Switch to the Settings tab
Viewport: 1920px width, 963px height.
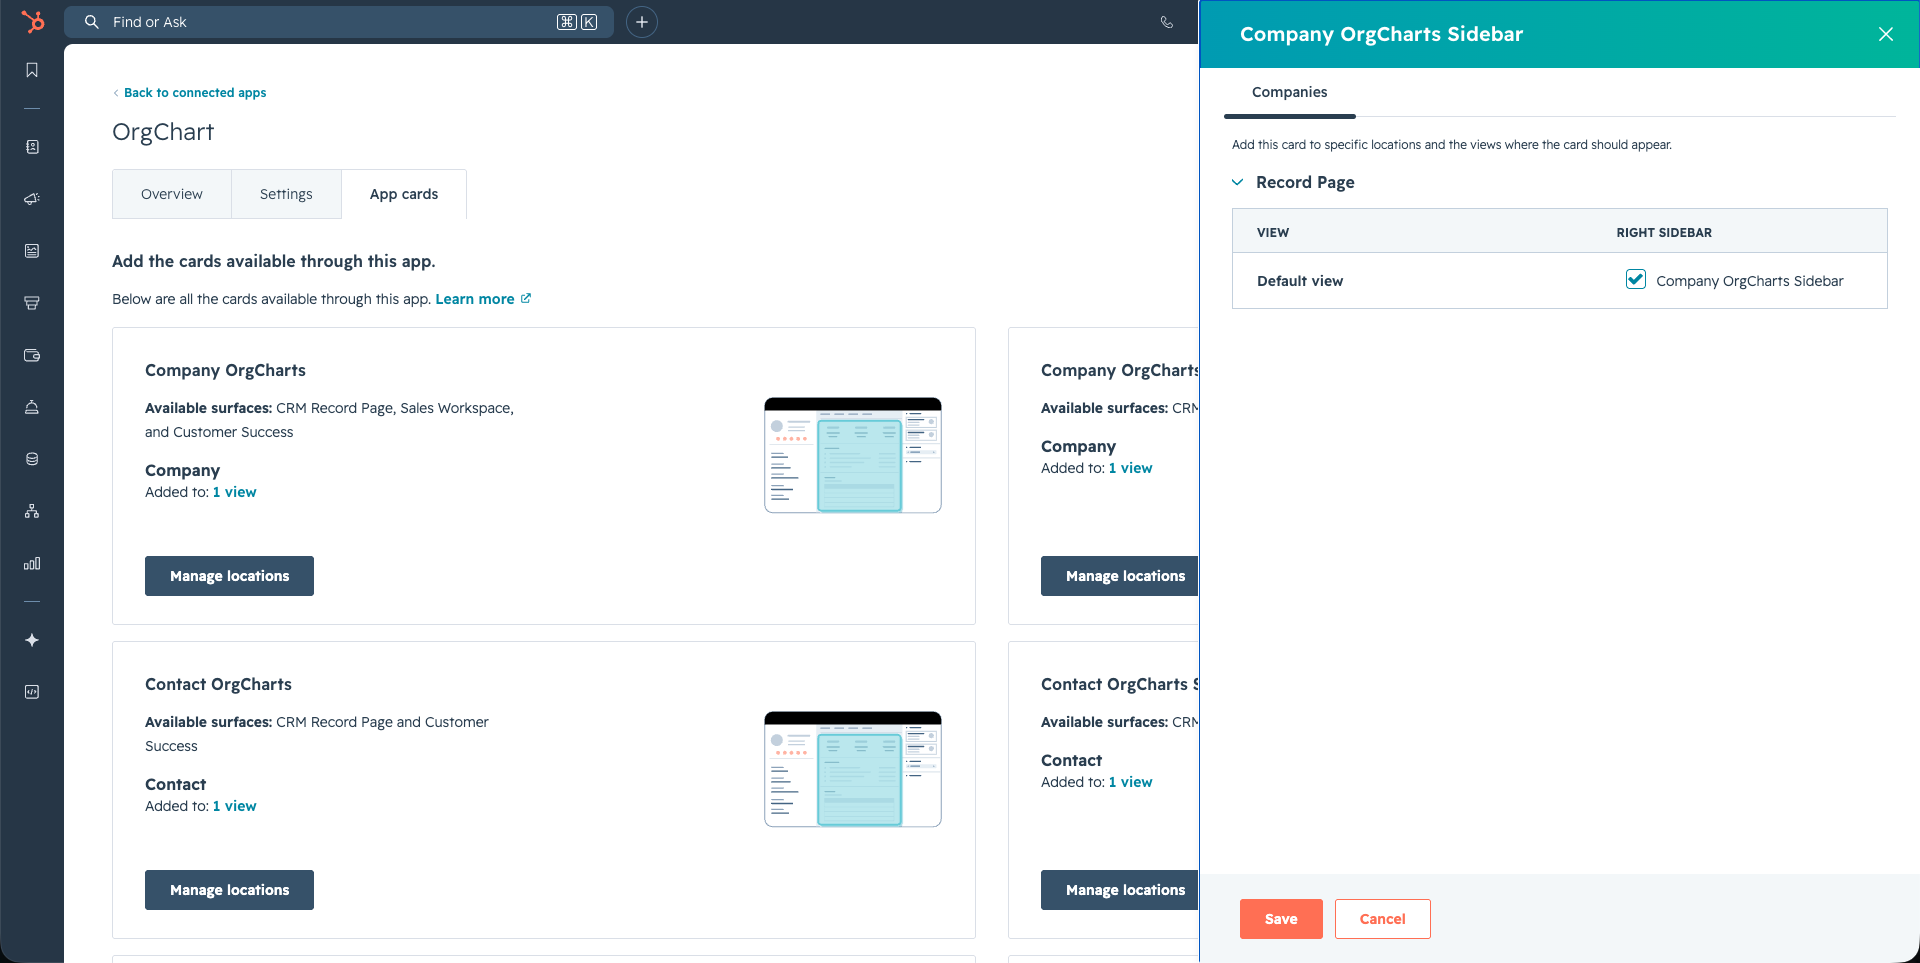286,194
